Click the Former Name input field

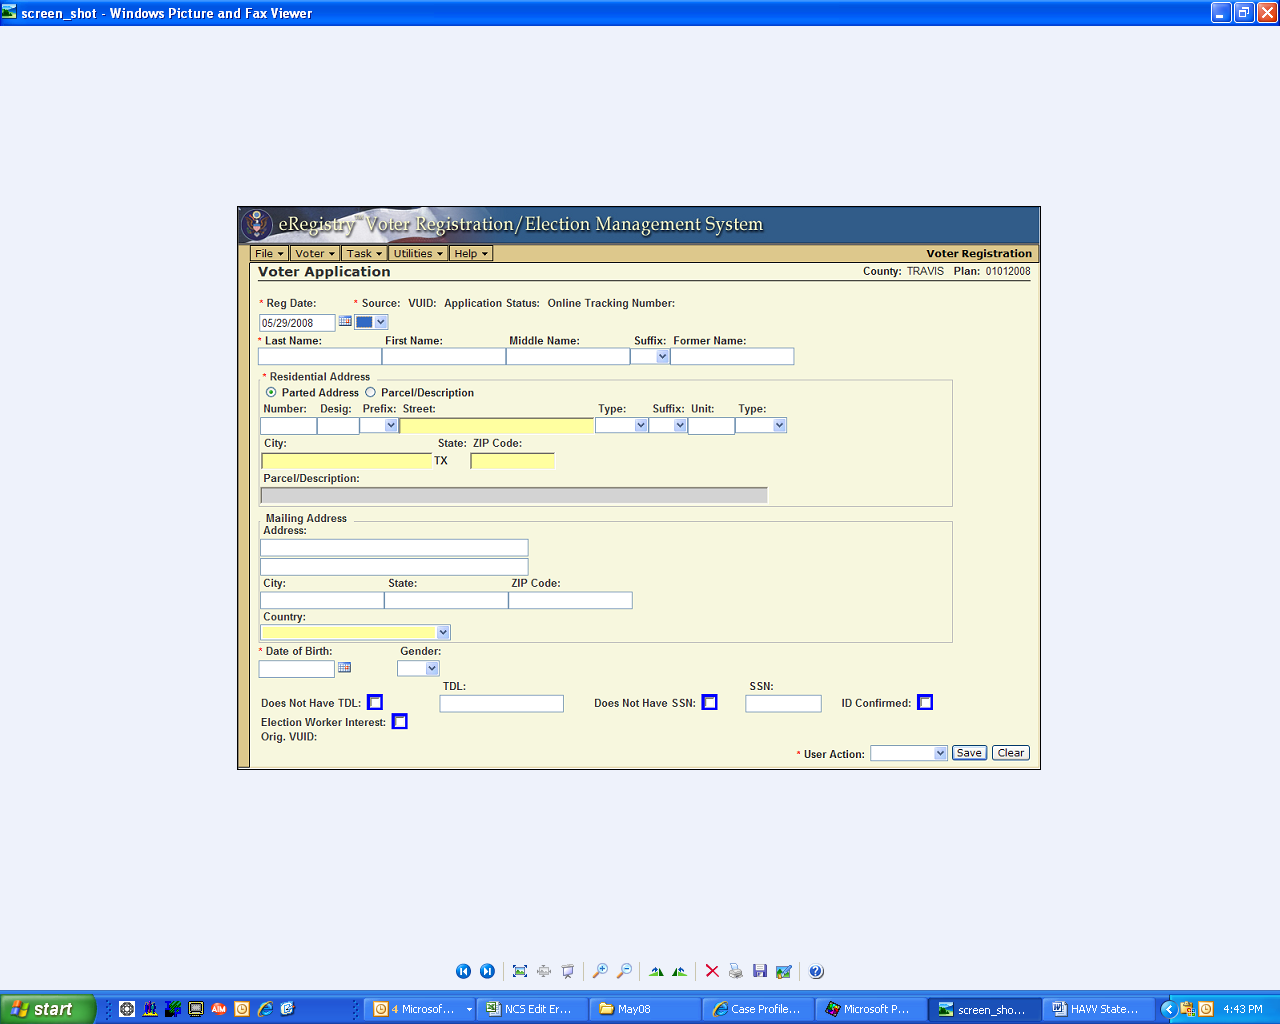[732, 356]
